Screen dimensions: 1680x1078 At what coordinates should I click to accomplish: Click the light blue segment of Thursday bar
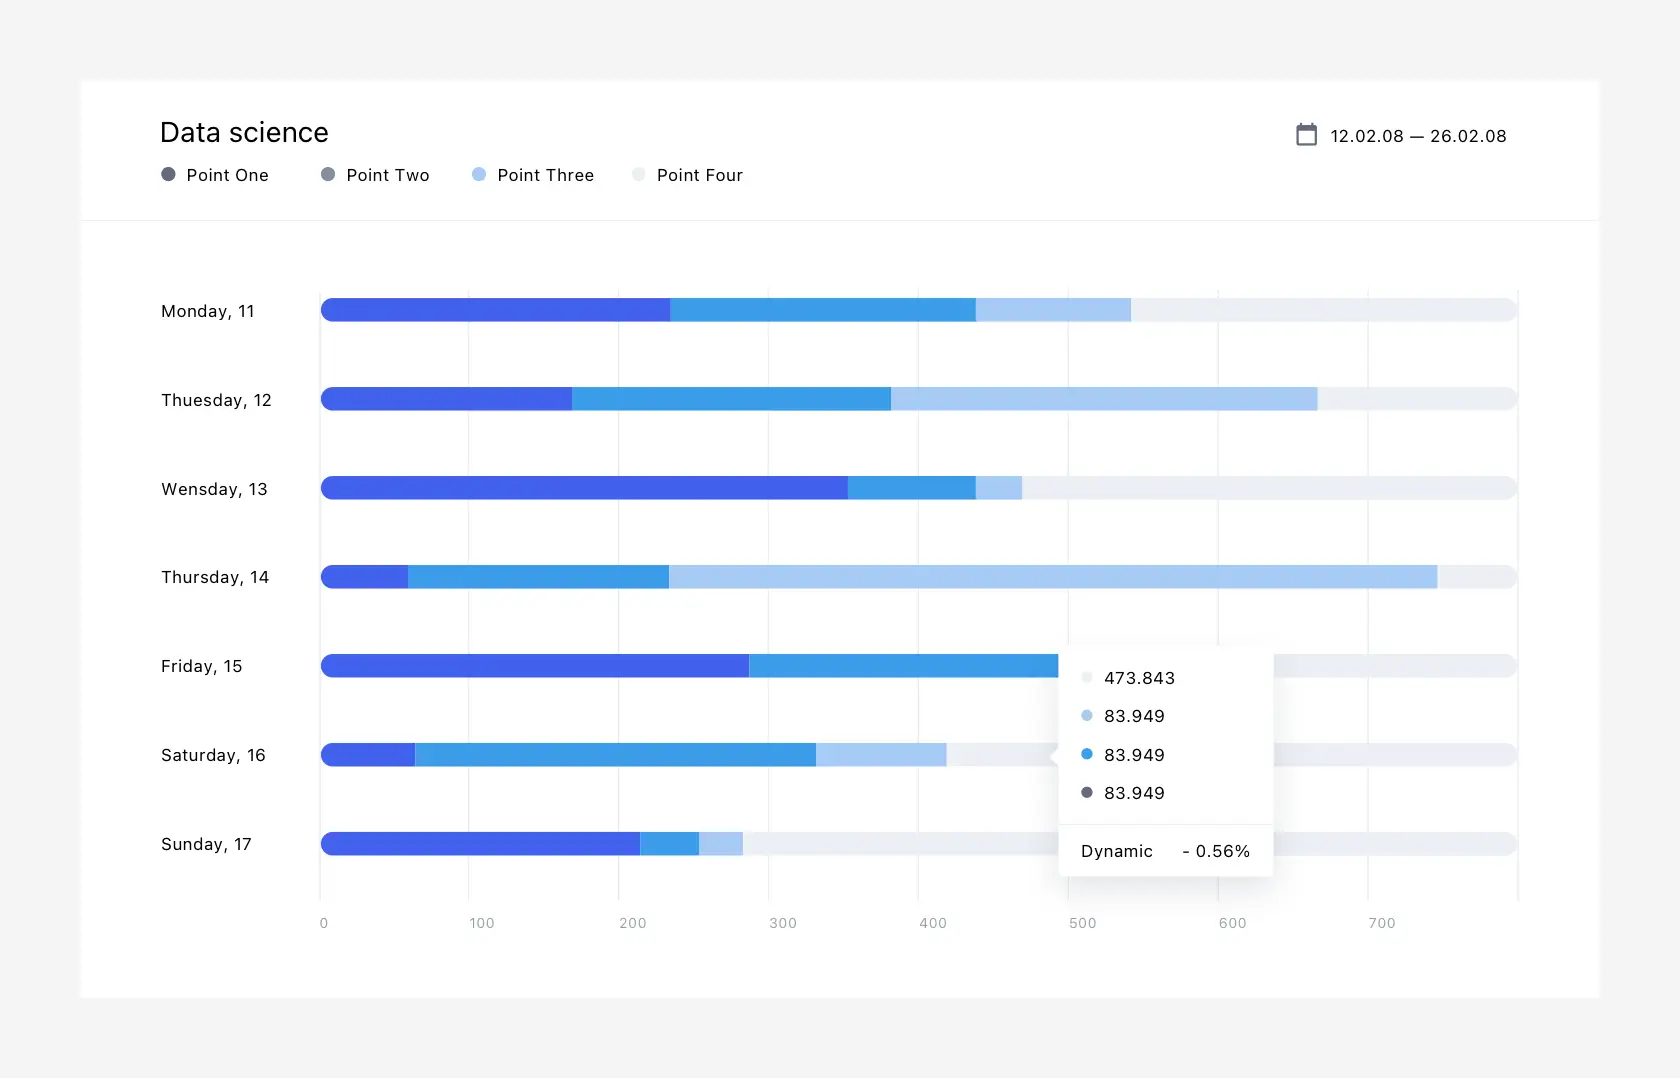[x=1052, y=577]
